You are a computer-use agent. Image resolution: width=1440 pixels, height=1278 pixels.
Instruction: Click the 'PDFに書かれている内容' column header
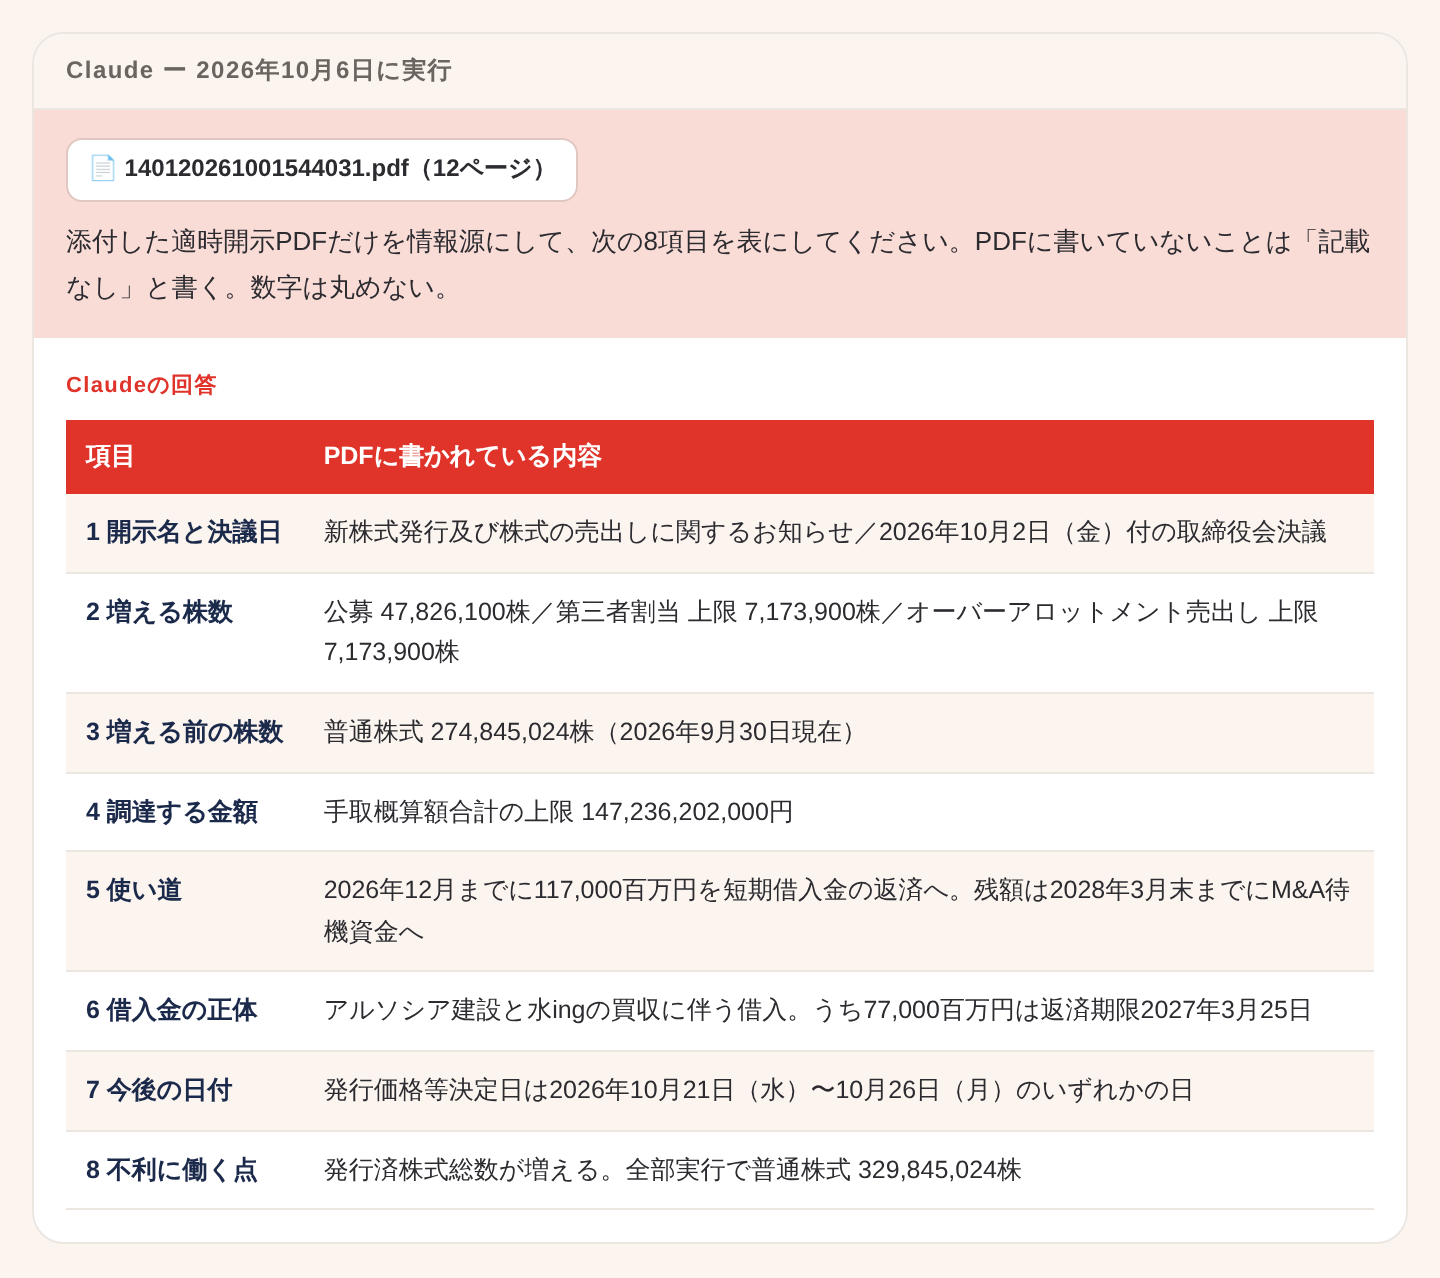pos(462,456)
